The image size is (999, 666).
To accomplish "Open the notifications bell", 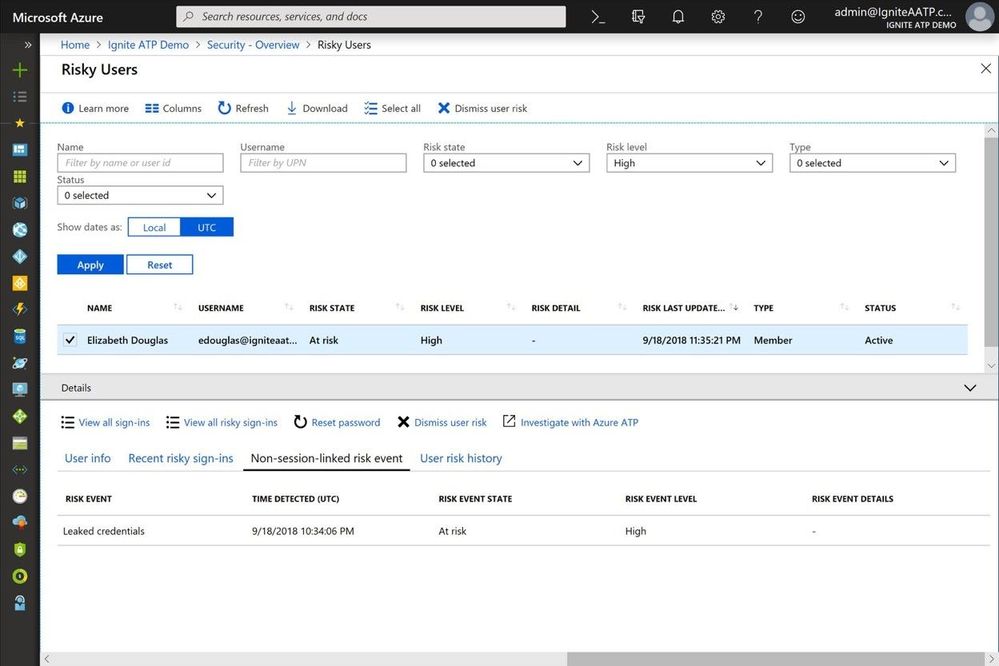I will pyautogui.click(x=678, y=17).
